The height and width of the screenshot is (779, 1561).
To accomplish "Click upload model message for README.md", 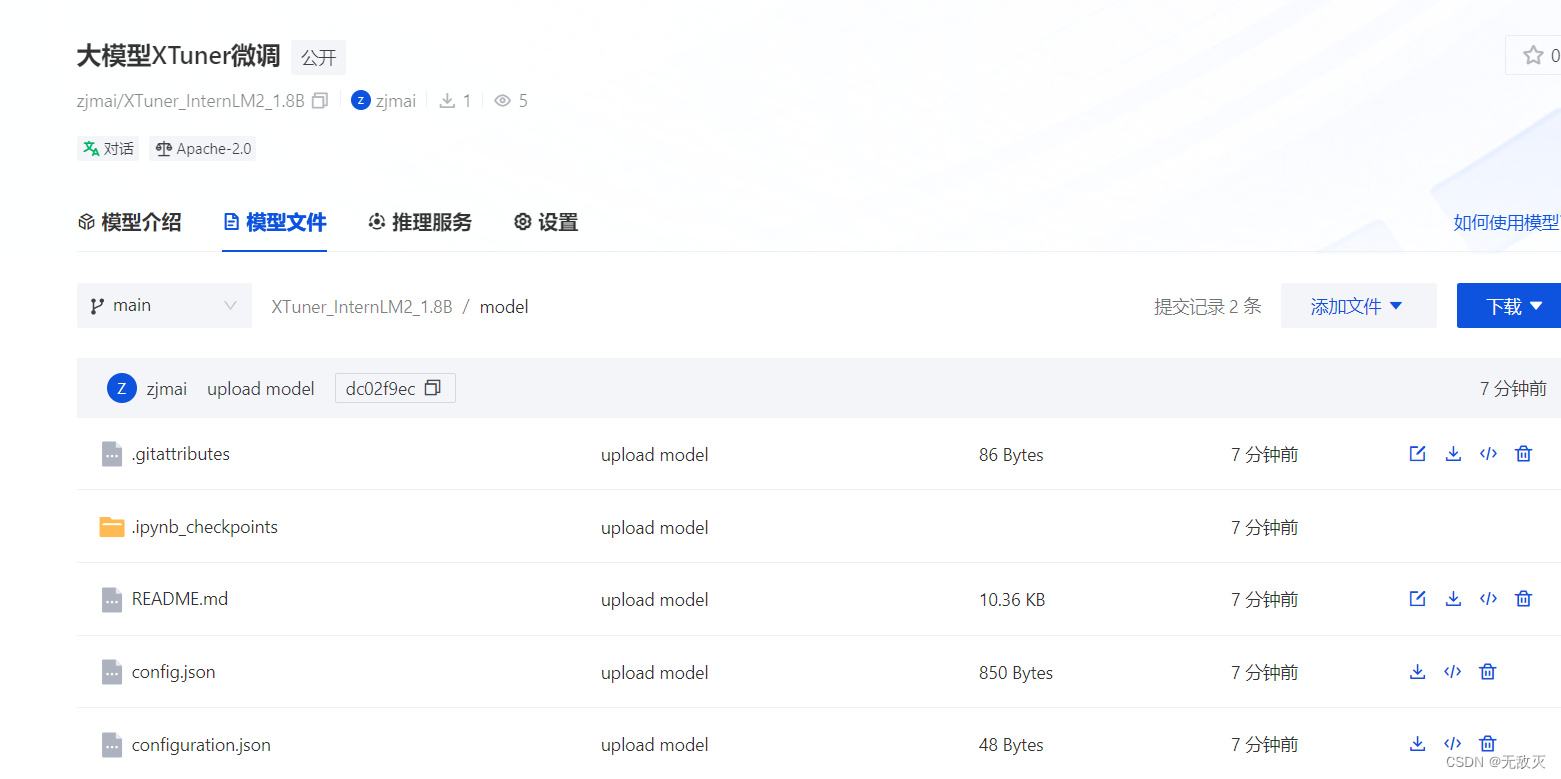I will [x=655, y=600].
